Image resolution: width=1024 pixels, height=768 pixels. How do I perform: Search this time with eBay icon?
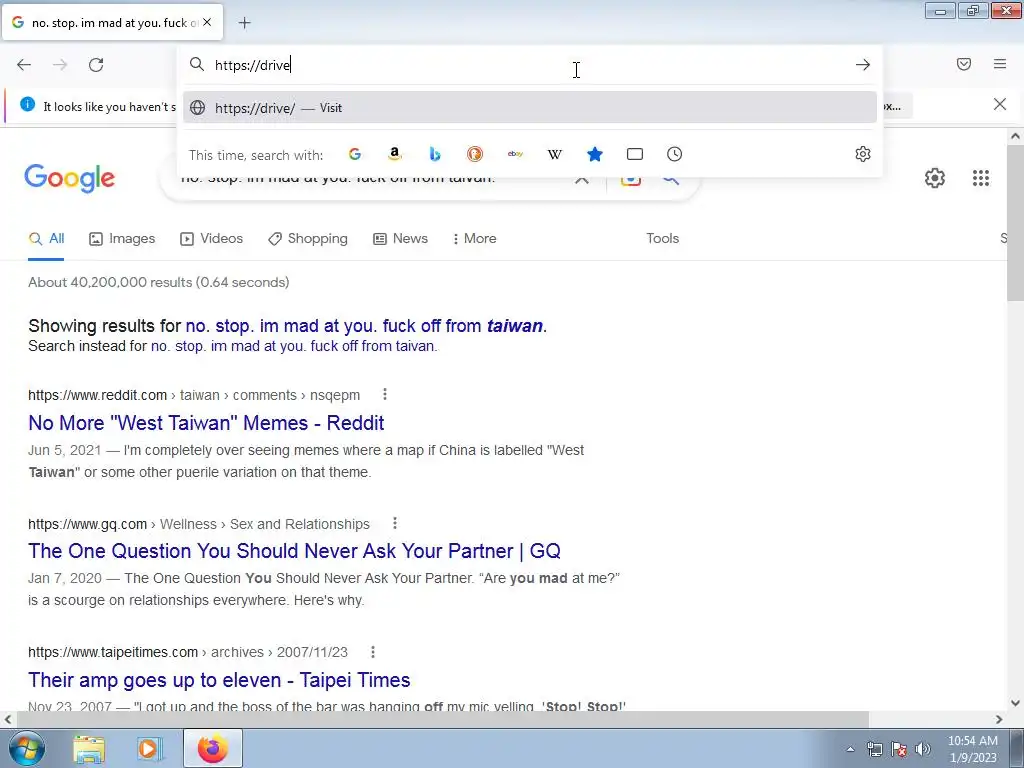click(515, 154)
